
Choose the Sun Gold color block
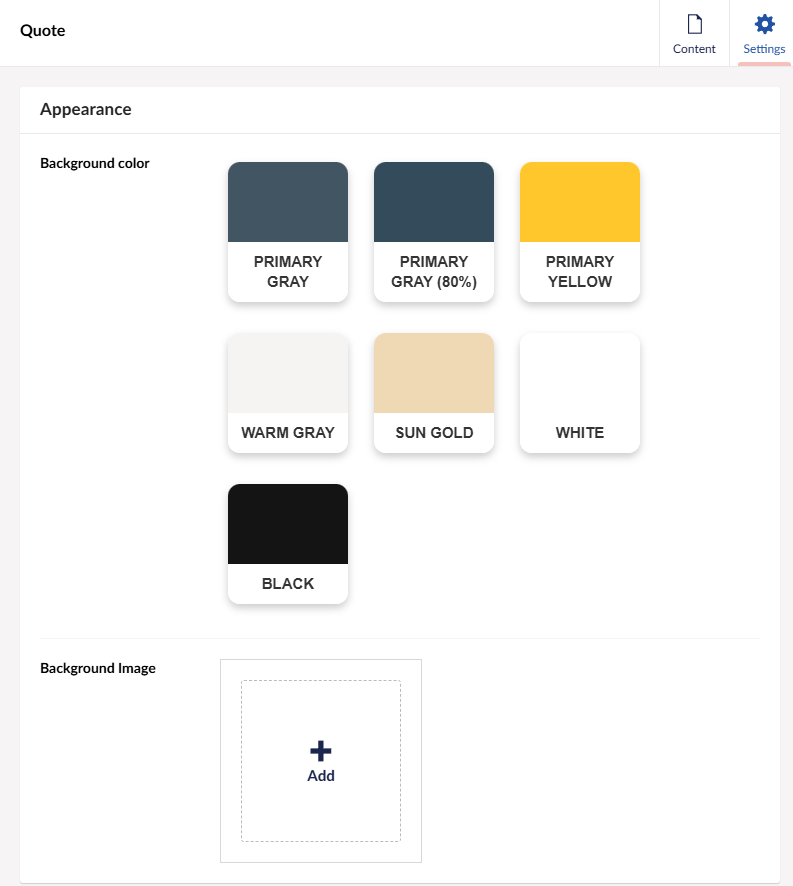click(434, 374)
